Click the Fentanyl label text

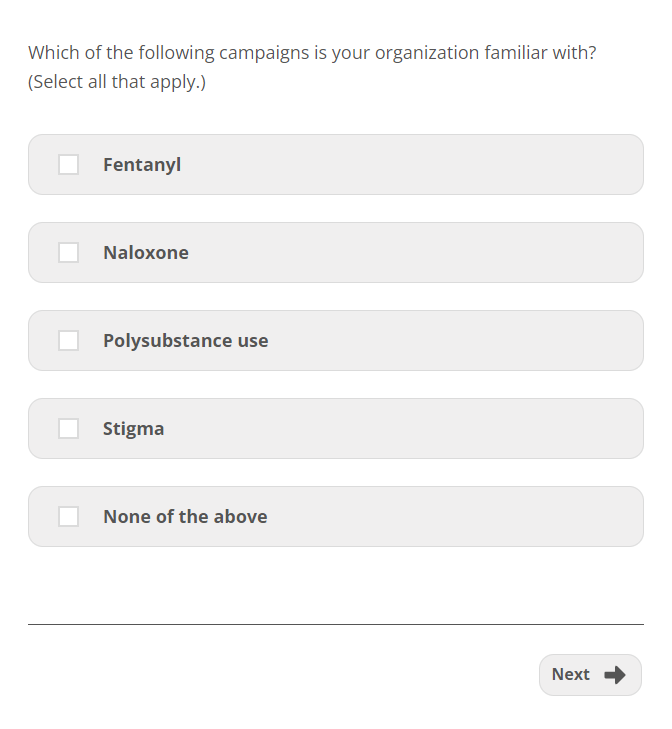coord(142,165)
